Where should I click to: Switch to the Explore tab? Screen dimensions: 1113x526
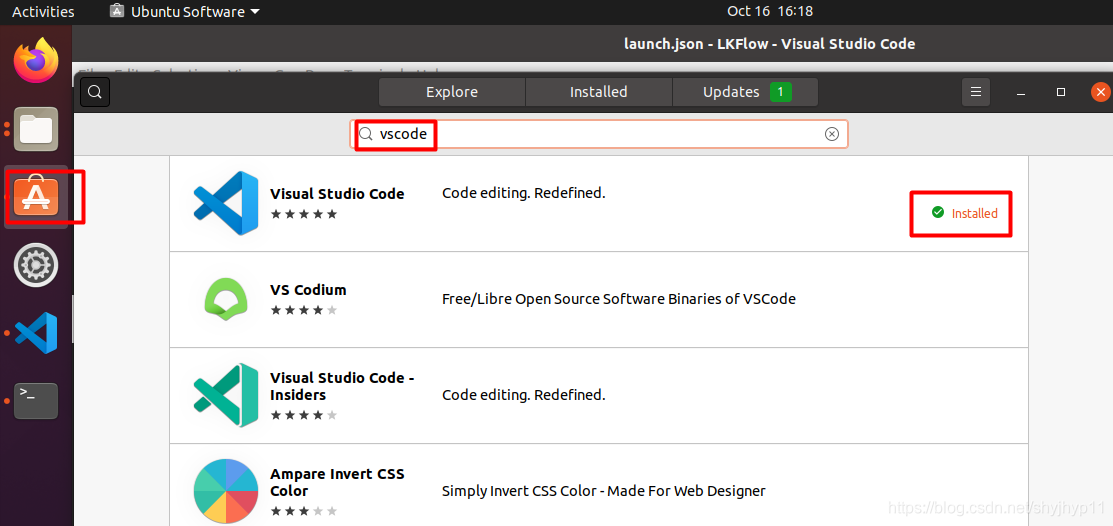point(451,92)
